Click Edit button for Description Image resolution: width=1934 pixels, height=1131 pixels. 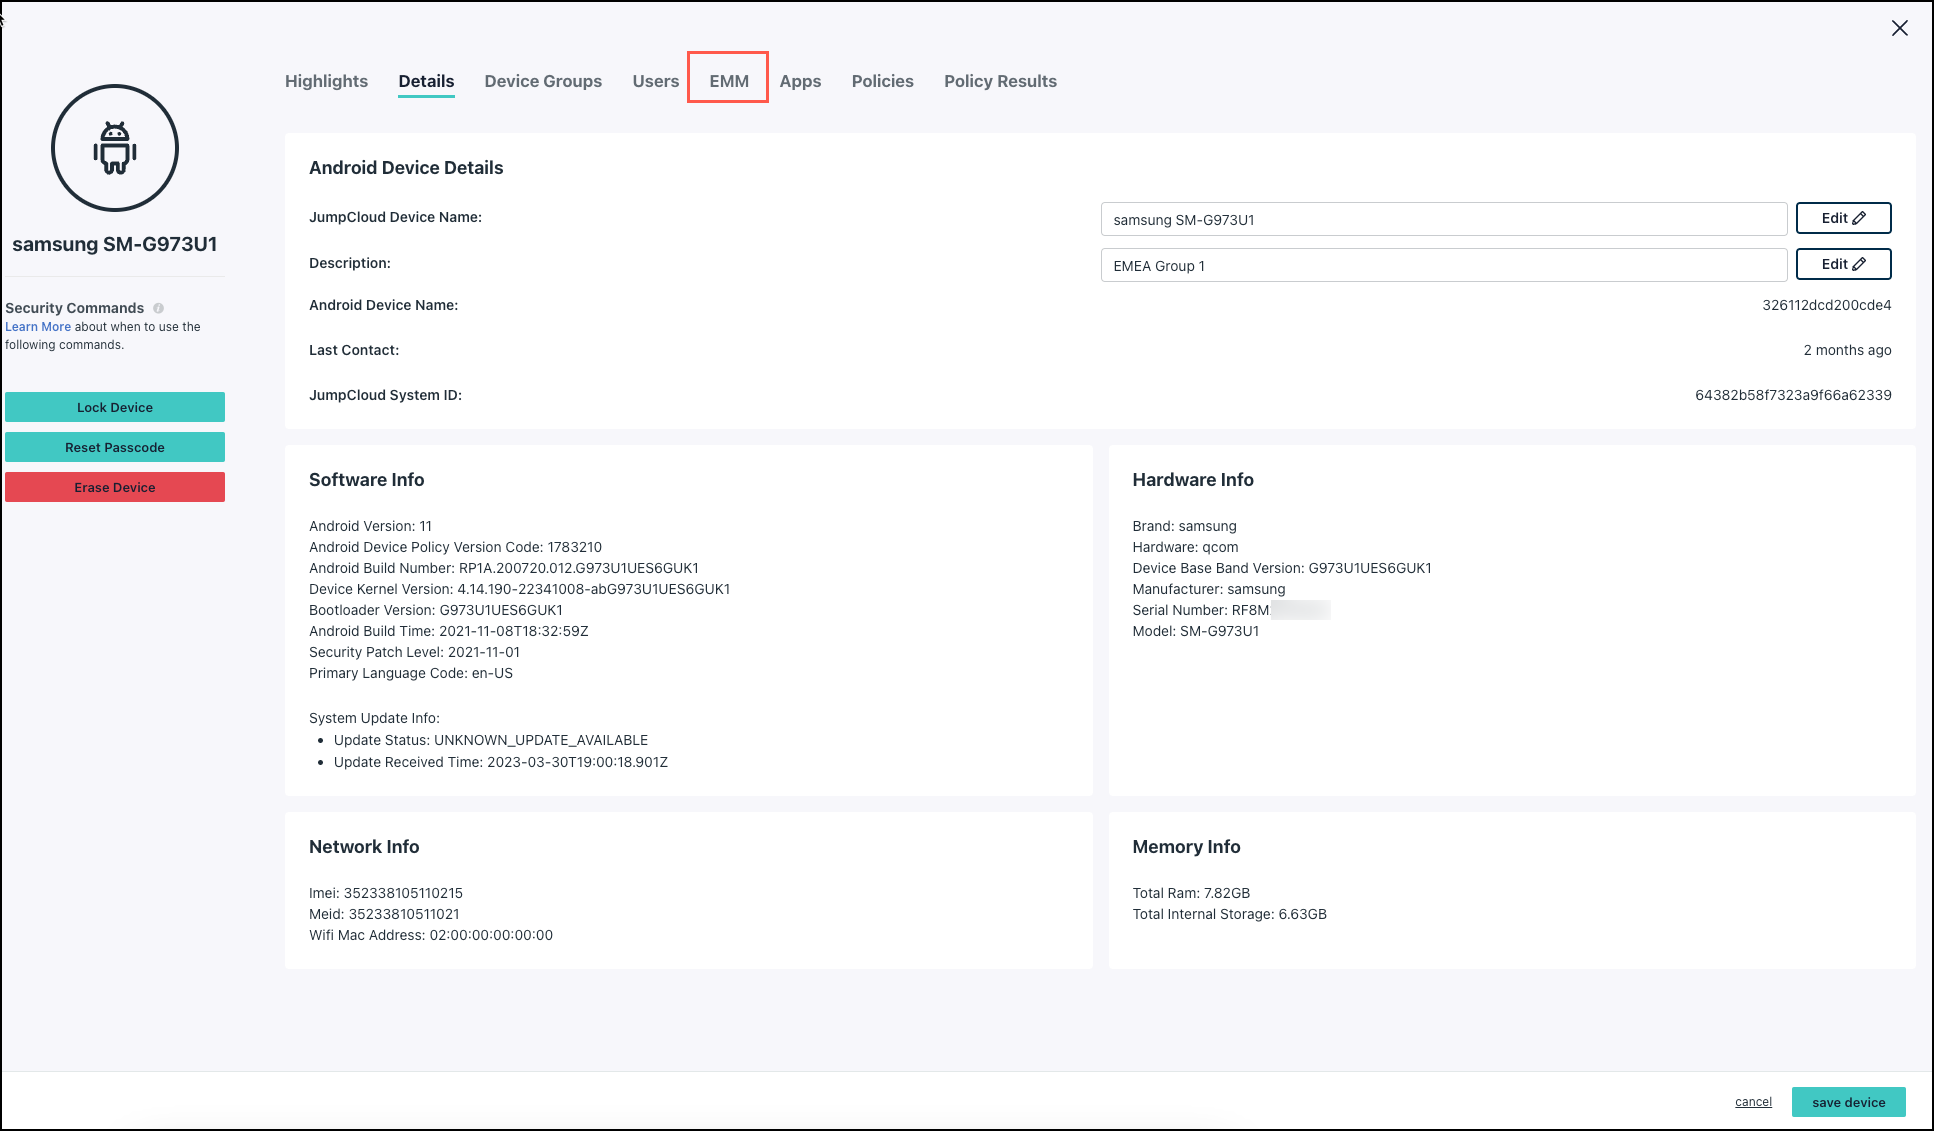(1842, 264)
